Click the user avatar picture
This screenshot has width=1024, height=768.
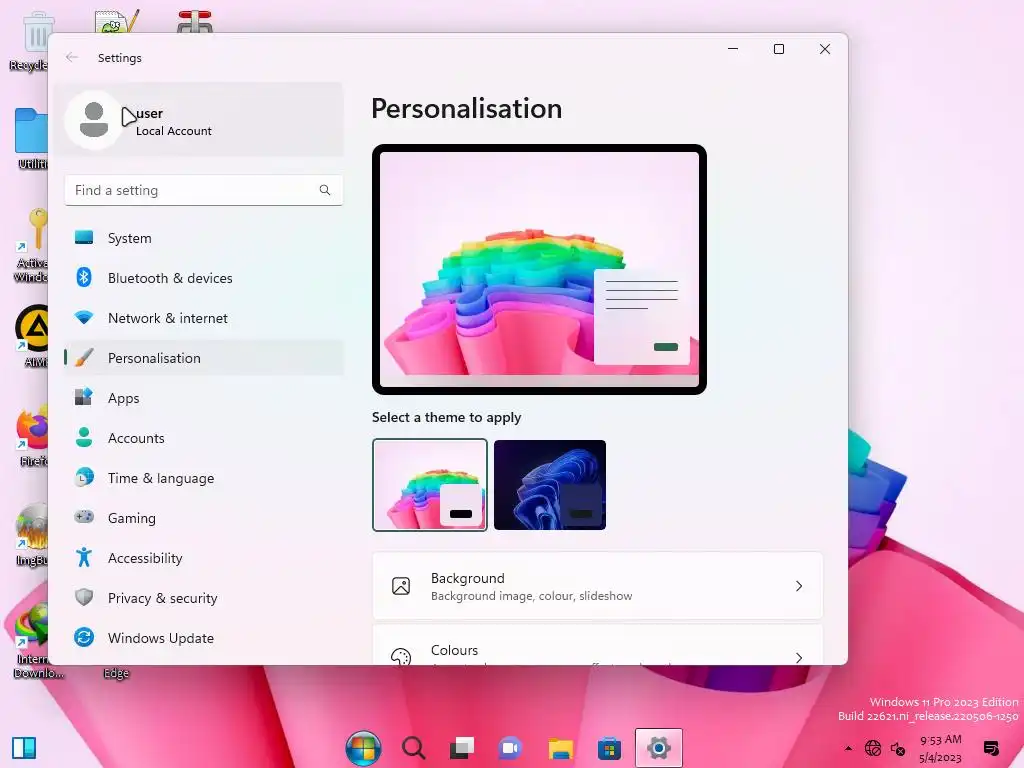click(x=94, y=120)
